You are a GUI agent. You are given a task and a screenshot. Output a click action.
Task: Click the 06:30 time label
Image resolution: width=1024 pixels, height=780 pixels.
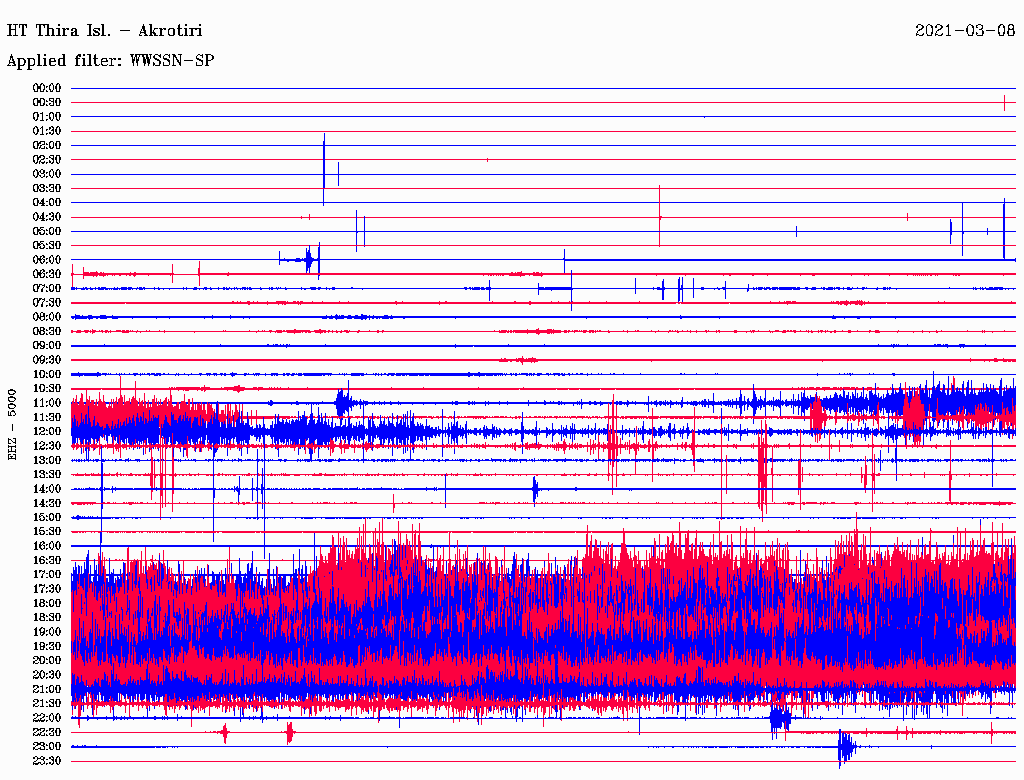click(x=47, y=274)
